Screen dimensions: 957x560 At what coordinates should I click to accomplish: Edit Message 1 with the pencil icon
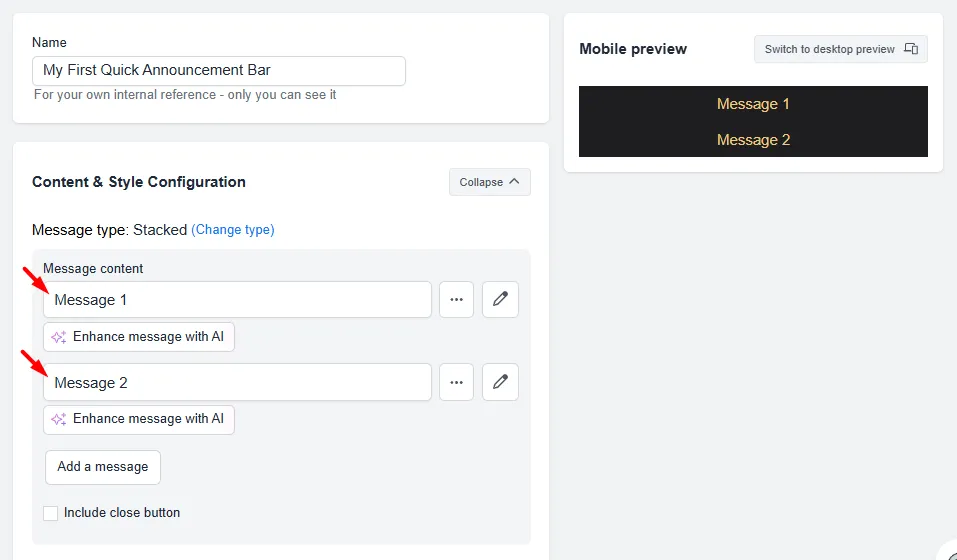pyautogui.click(x=500, y=300)
